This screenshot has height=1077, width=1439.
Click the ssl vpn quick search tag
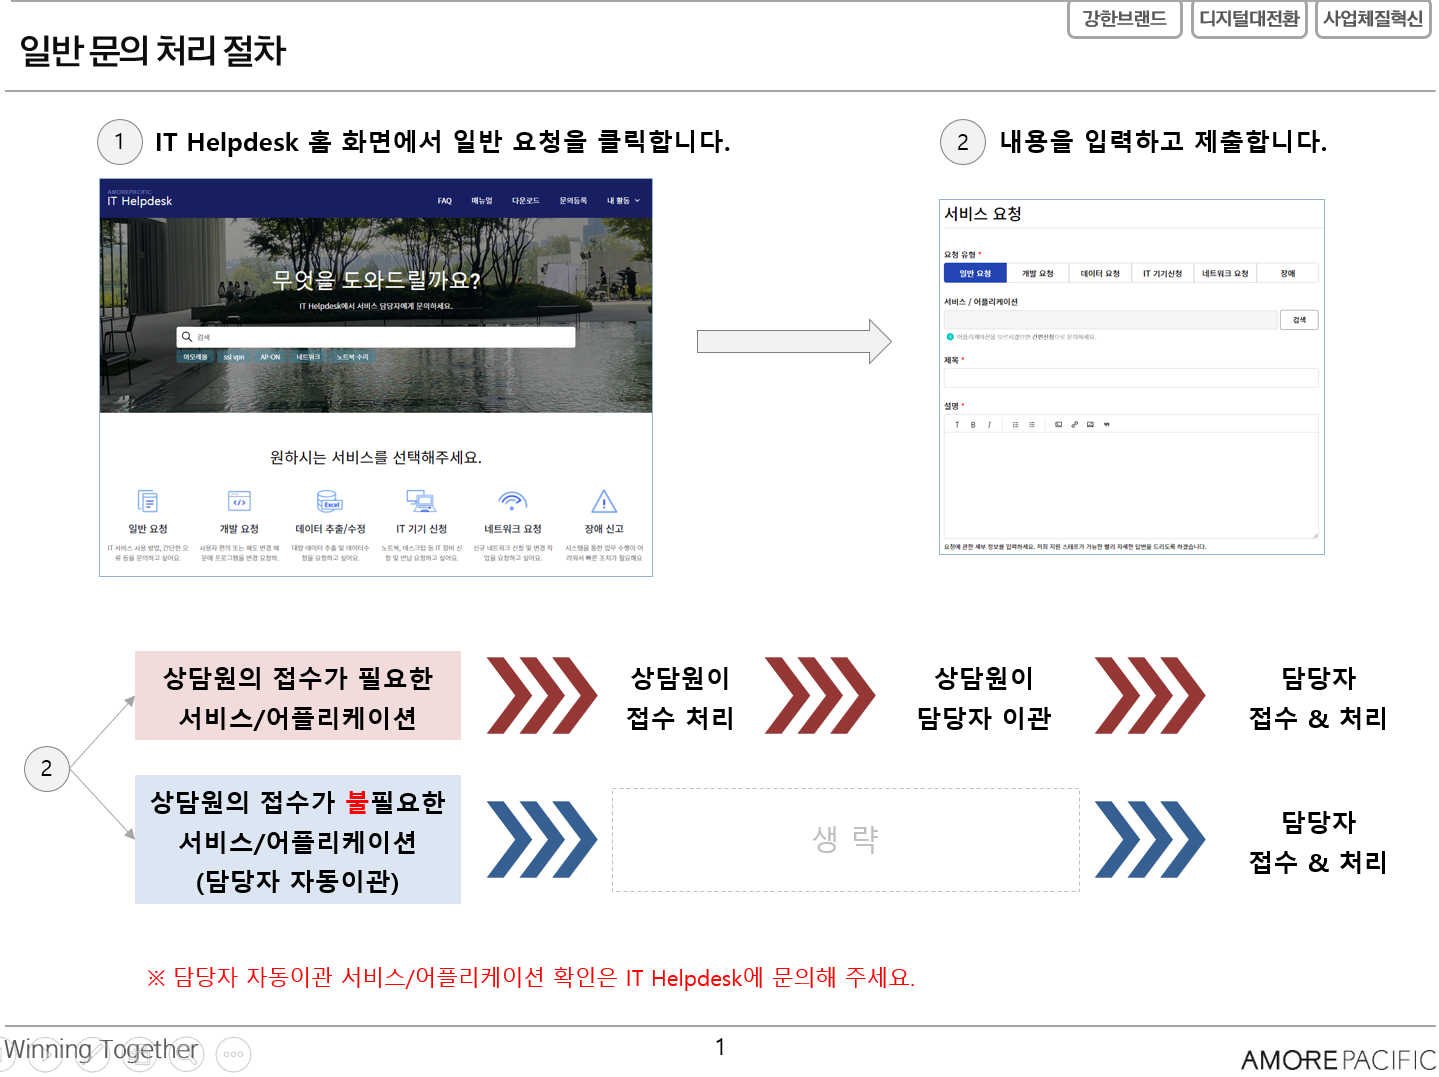pyautogui.click(x=234, y=357)
